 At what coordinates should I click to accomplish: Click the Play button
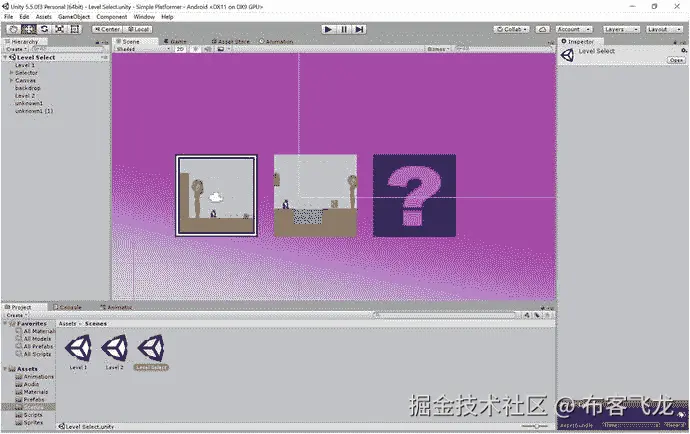[x=328, y=29]
